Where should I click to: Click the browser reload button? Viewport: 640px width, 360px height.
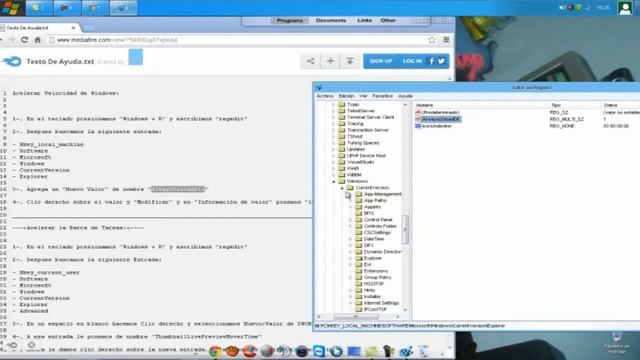(24, 40)
